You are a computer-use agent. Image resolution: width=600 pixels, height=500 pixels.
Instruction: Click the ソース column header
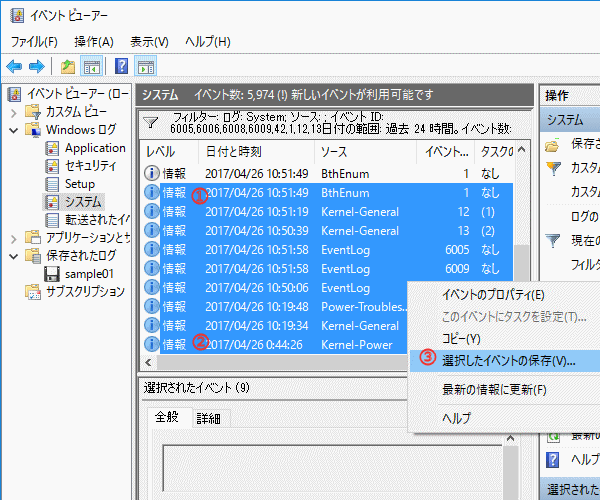(333, 151)
